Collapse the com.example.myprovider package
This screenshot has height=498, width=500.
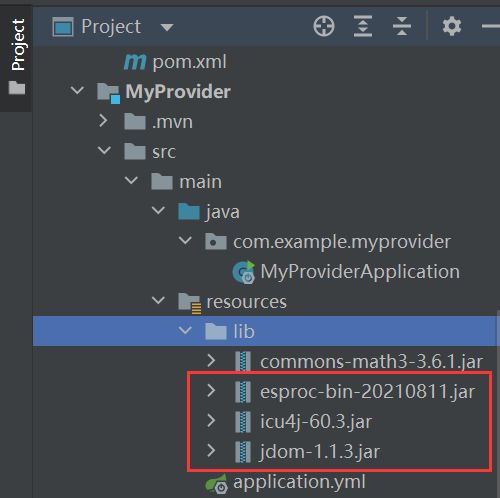185,240
